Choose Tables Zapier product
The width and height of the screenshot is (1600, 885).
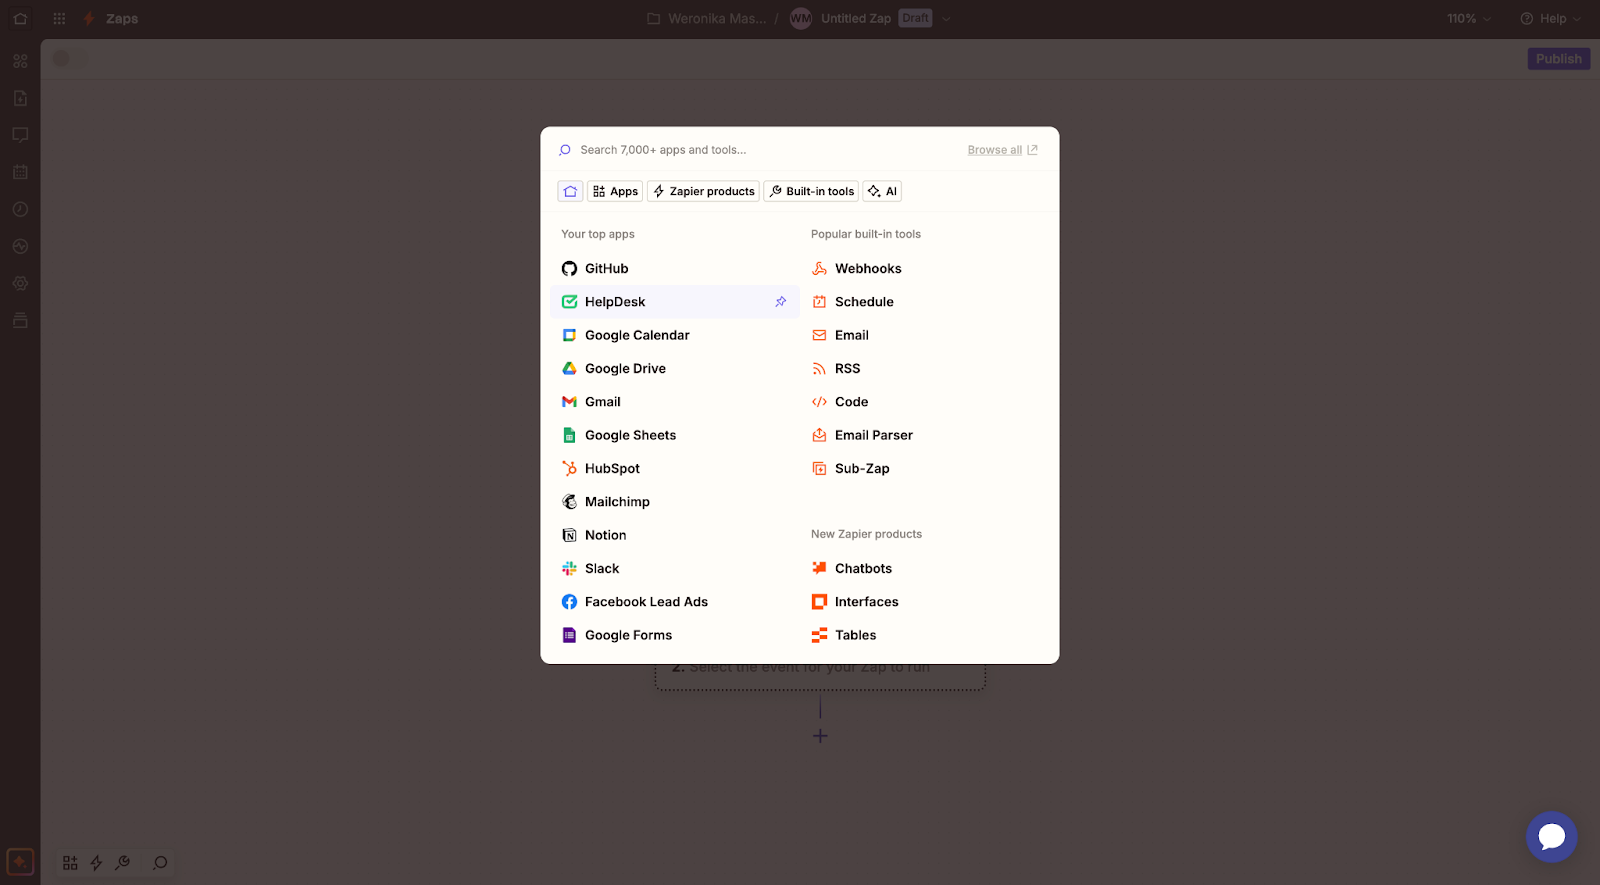[x=925, y=635]
